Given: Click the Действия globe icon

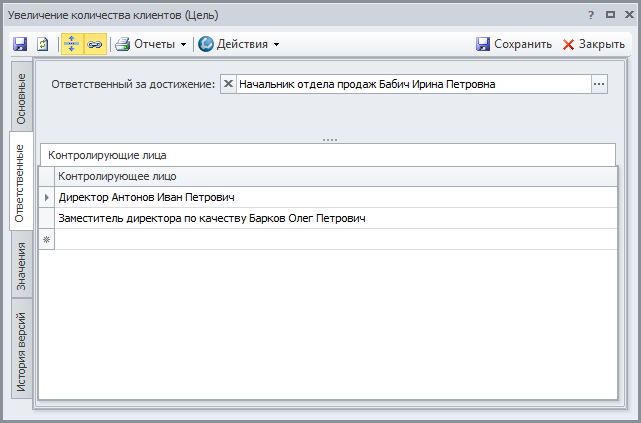Looking at the screenshot, I should click(x=205, y=44).
